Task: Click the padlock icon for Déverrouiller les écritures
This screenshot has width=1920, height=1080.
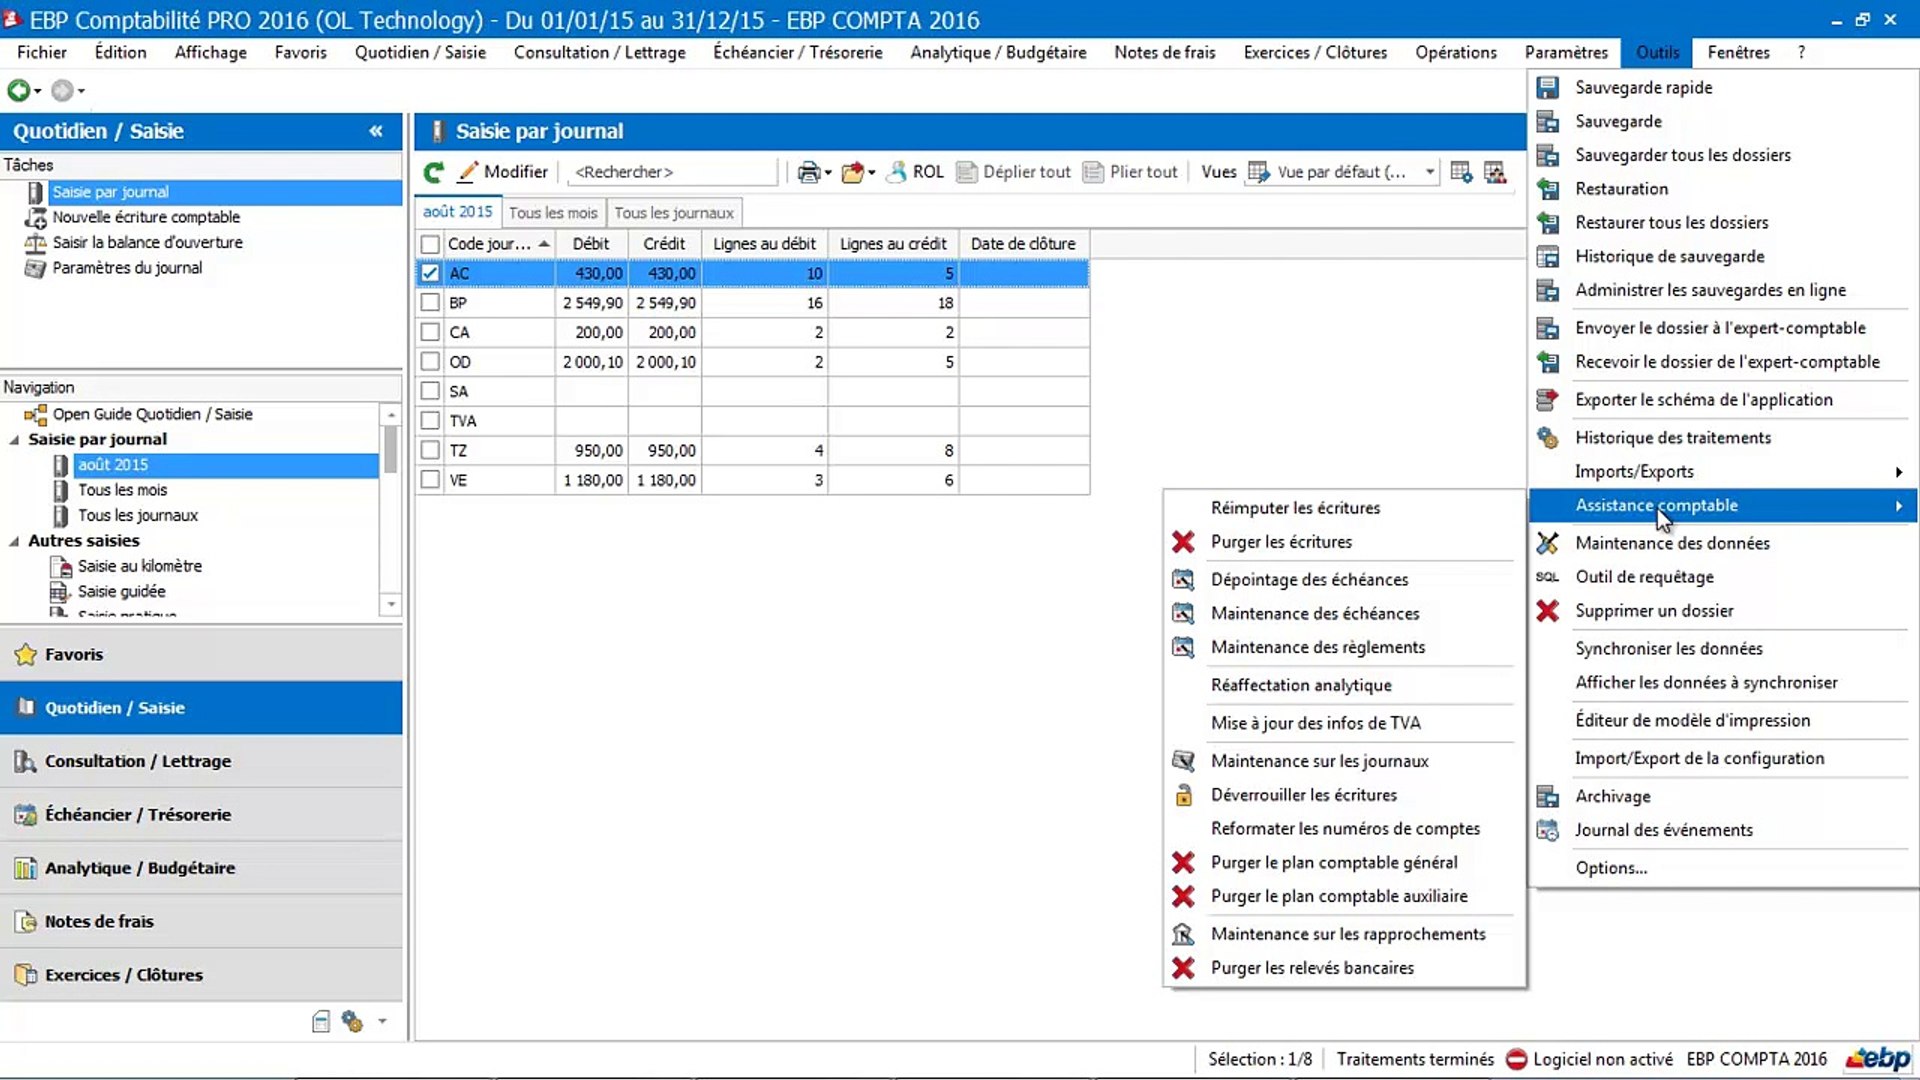Action: (1183, 795)
